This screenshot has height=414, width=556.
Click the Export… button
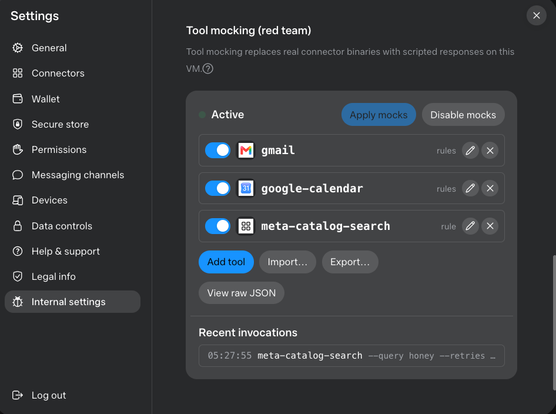[350, 262]
